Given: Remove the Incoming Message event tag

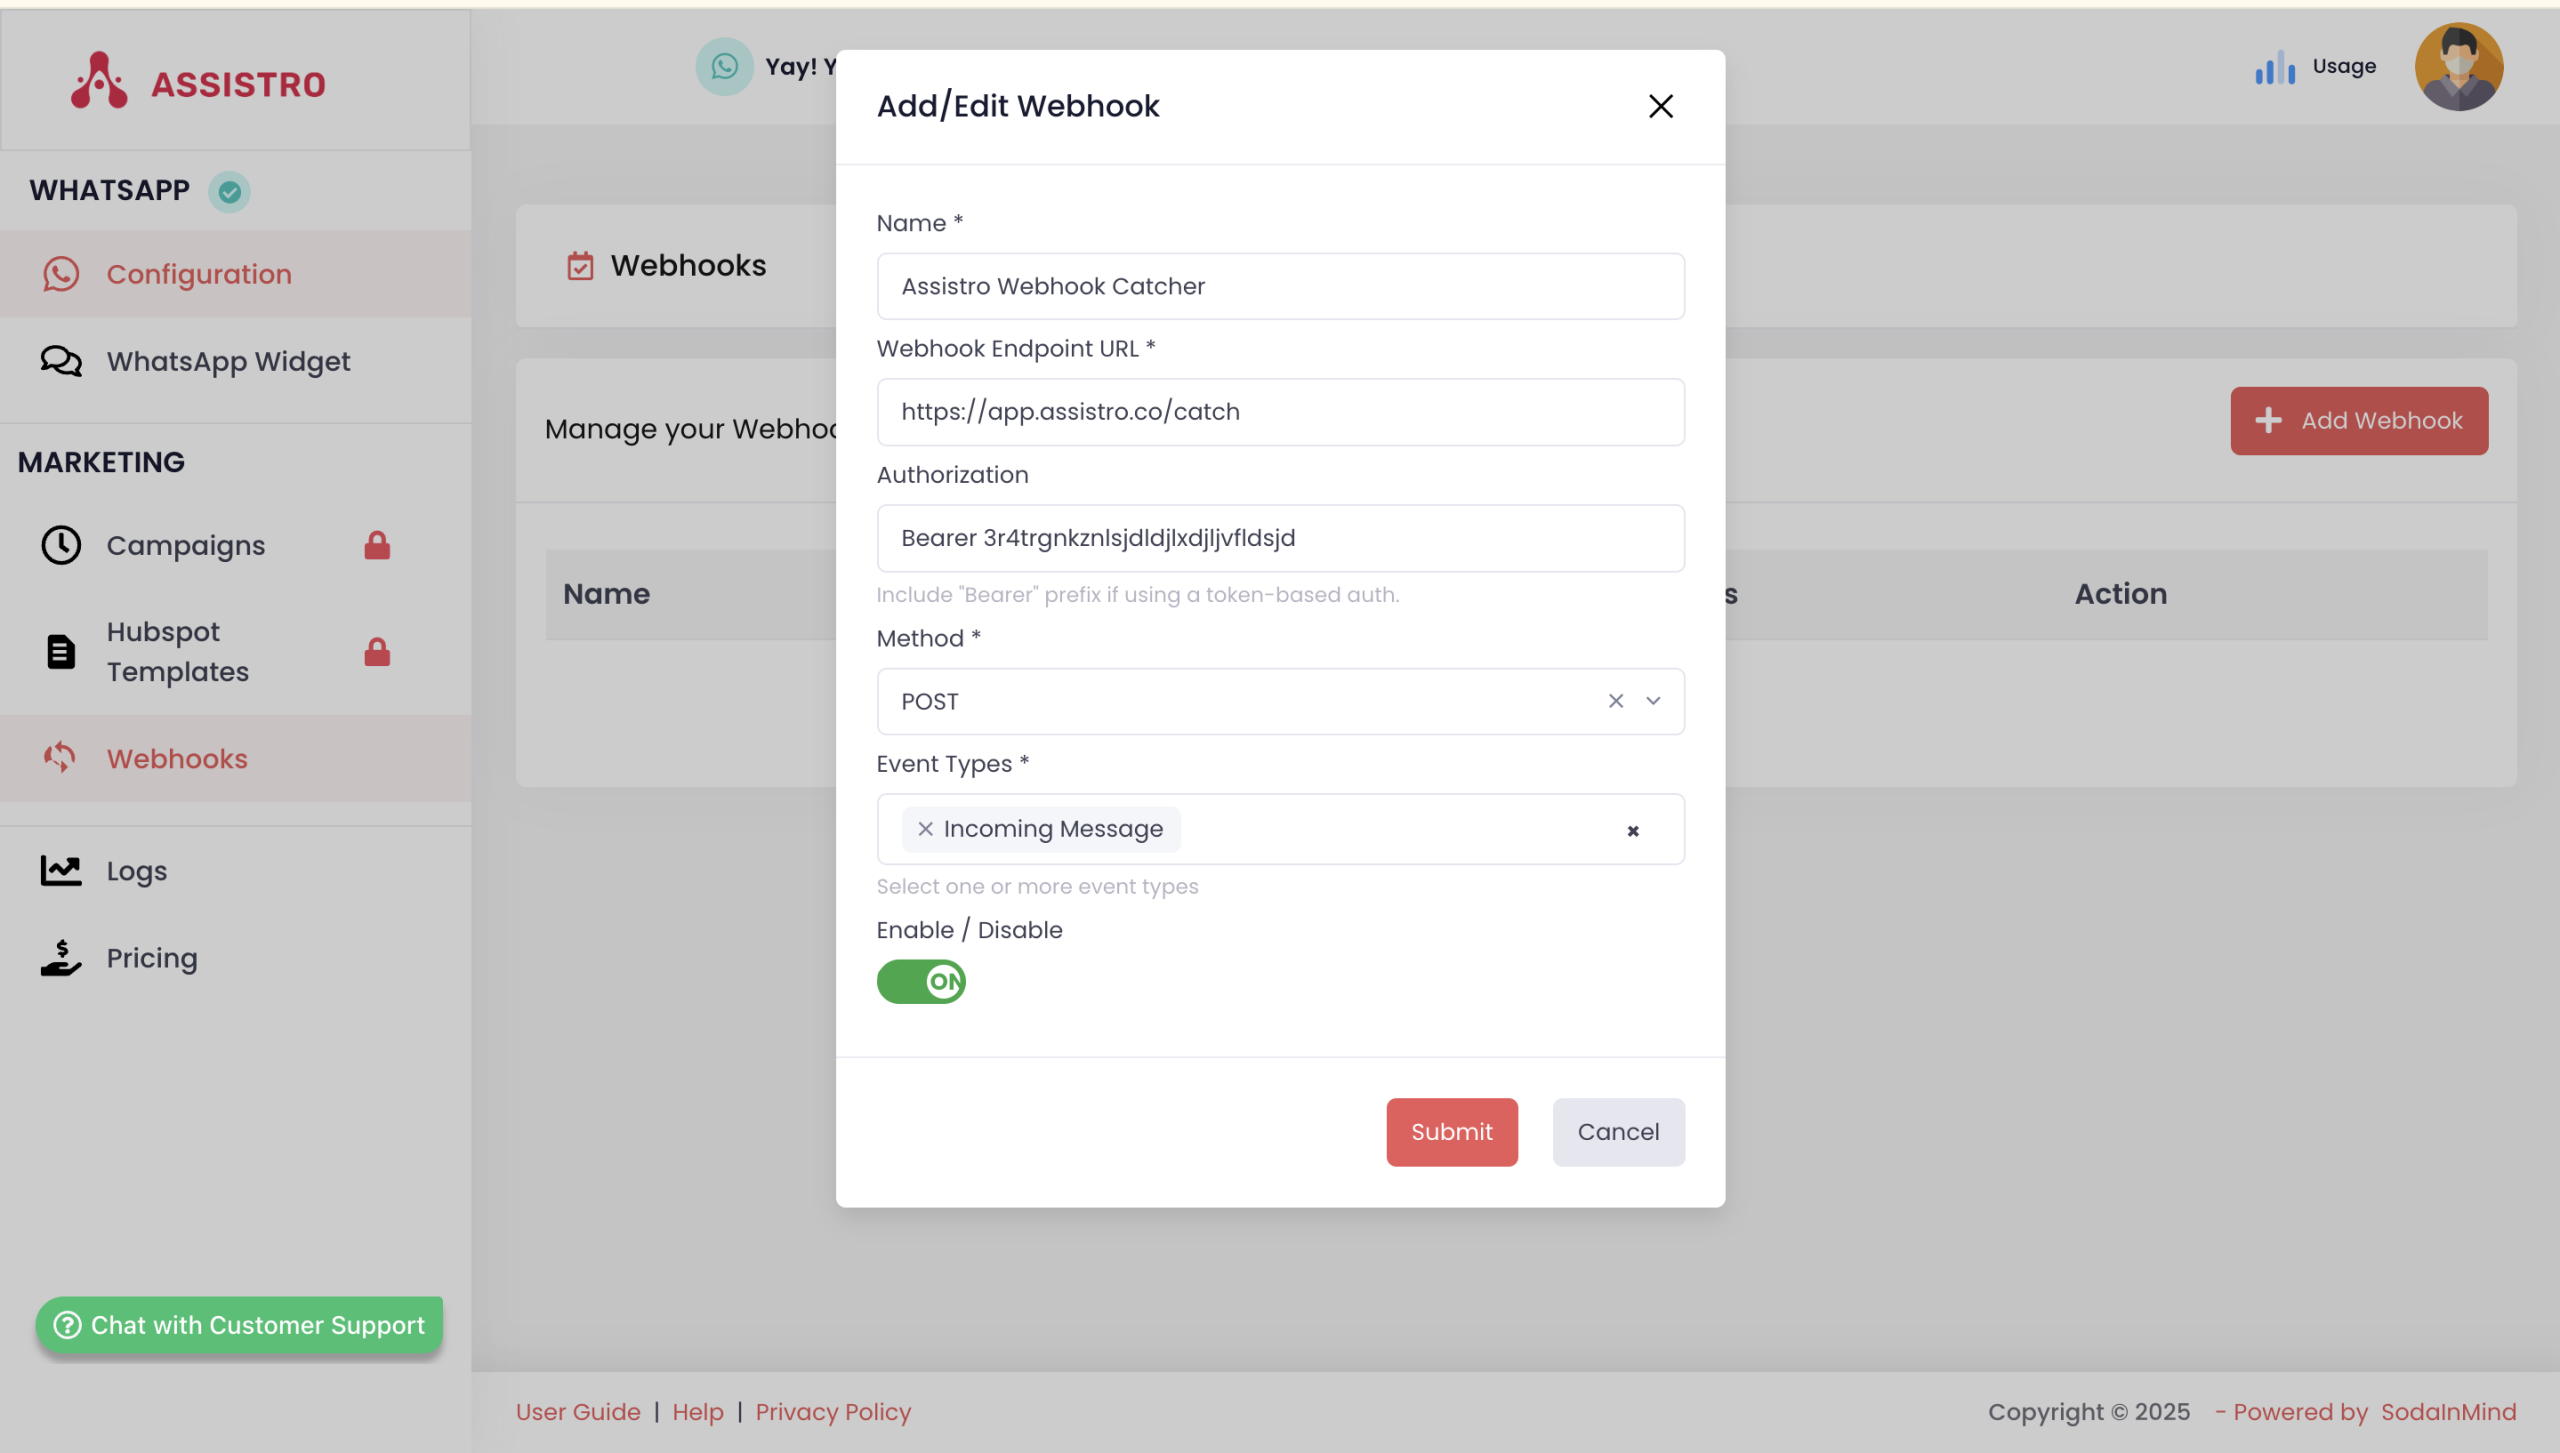Looking at the screenshot, I should [x=925, y=829].
